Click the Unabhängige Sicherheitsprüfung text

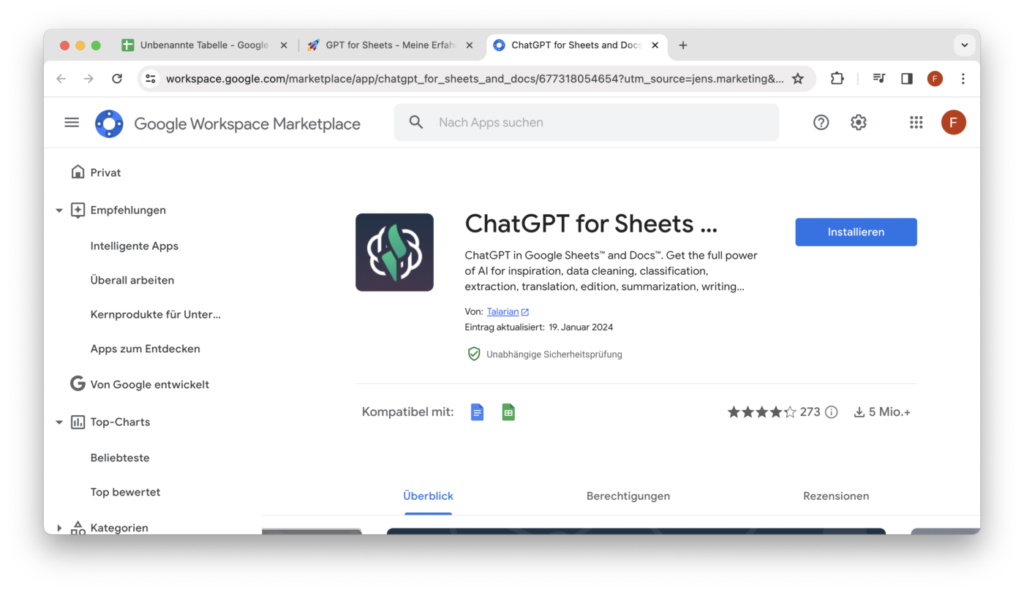pyautogui.click(x=554, y=354)
